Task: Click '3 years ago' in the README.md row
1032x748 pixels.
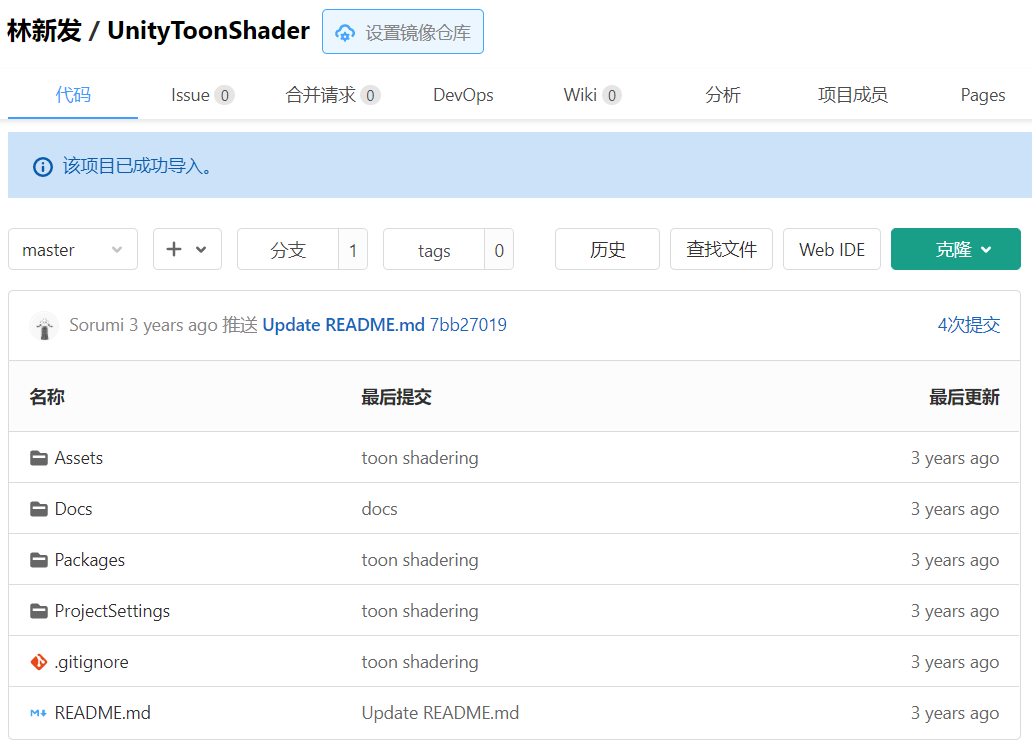Action: 955,713
